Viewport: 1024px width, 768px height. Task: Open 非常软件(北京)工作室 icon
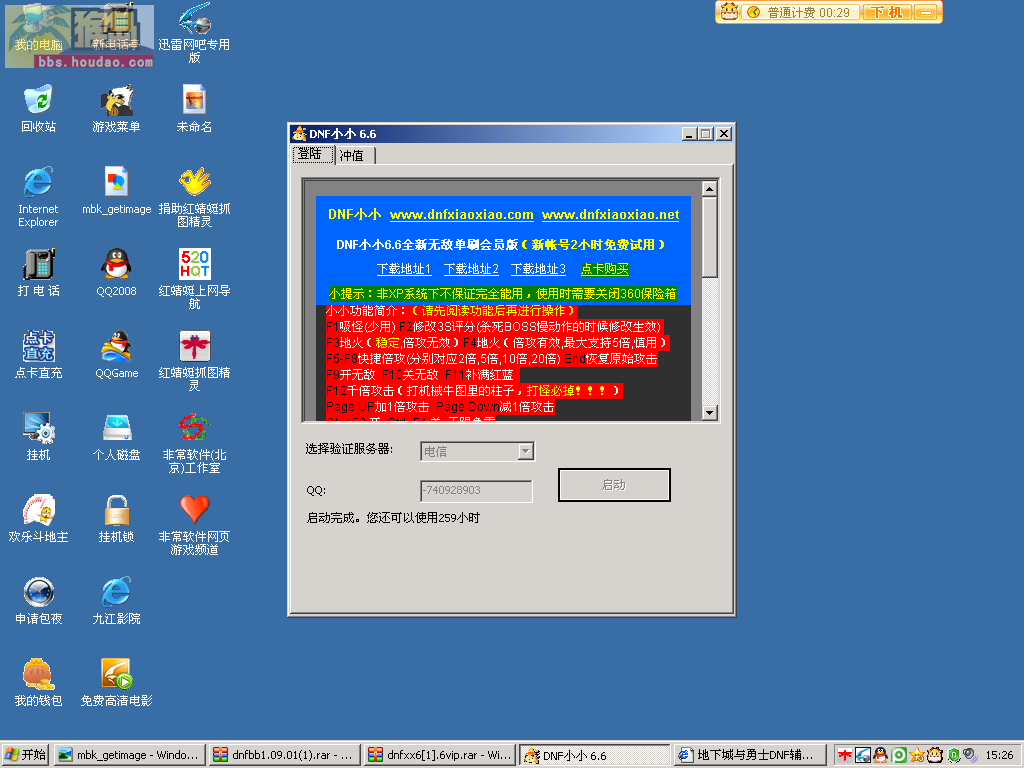194,442
